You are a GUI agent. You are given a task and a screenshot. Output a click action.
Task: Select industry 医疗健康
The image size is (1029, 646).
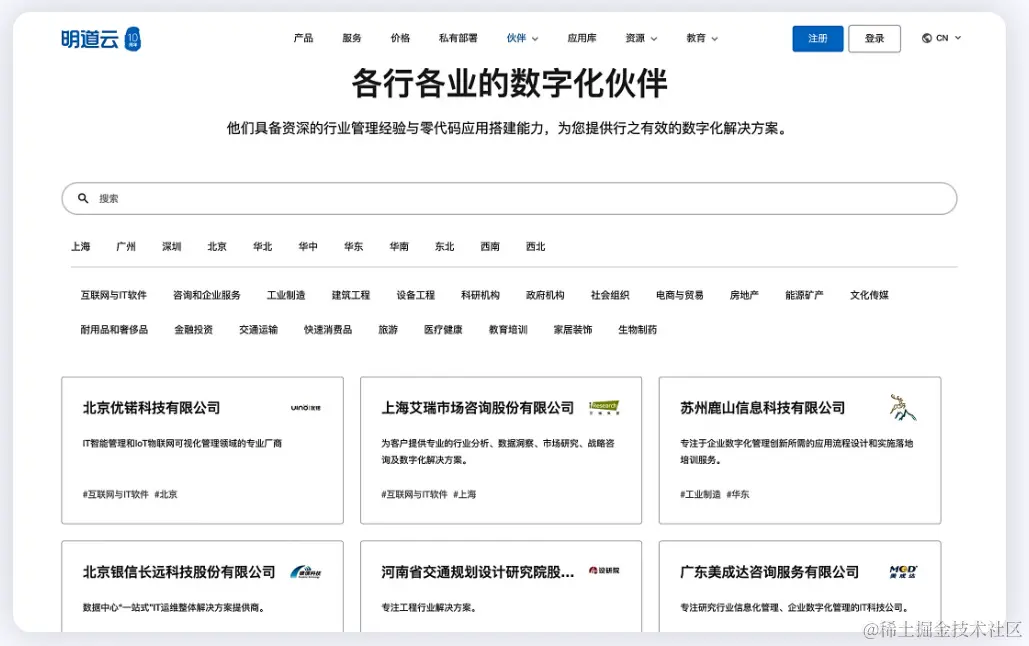[444, 329]
